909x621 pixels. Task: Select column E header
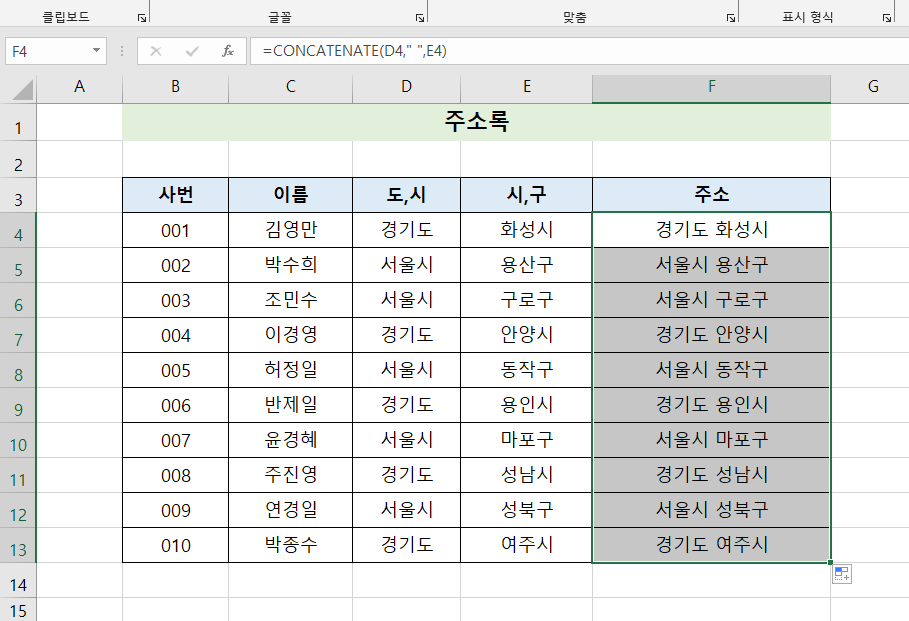pos(526,87)
